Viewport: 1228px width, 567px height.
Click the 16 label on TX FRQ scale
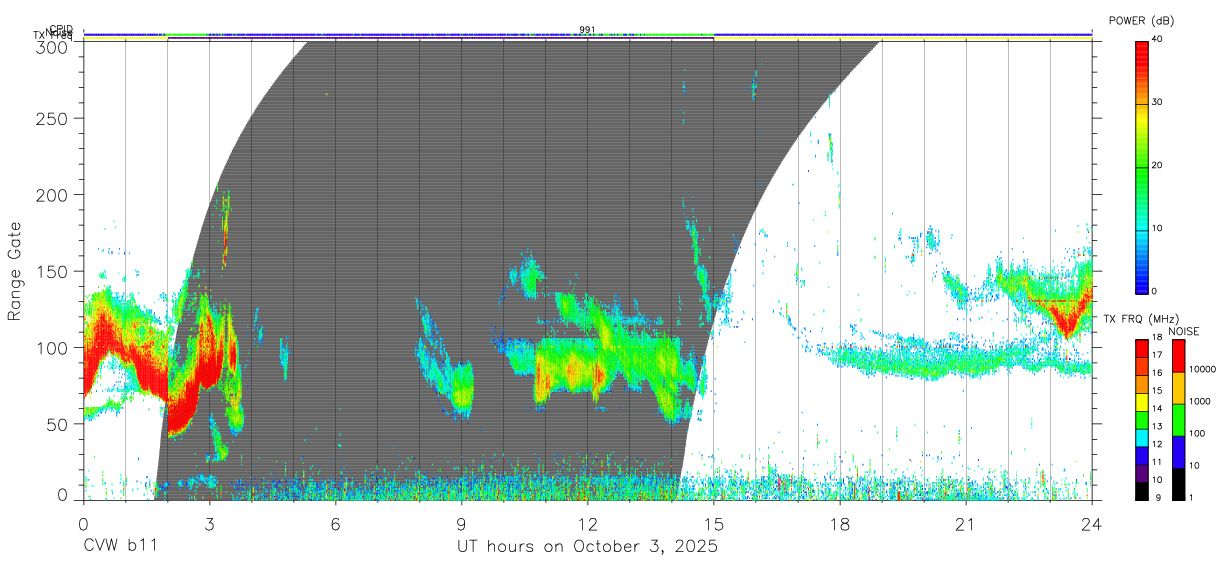1157,373
